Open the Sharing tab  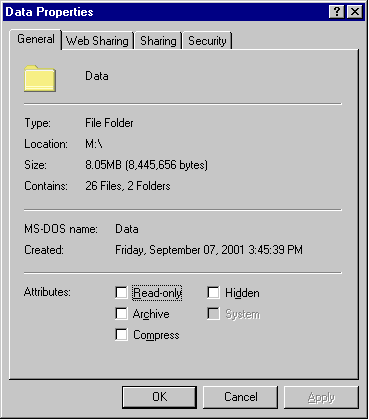click(x=158, y=41)
